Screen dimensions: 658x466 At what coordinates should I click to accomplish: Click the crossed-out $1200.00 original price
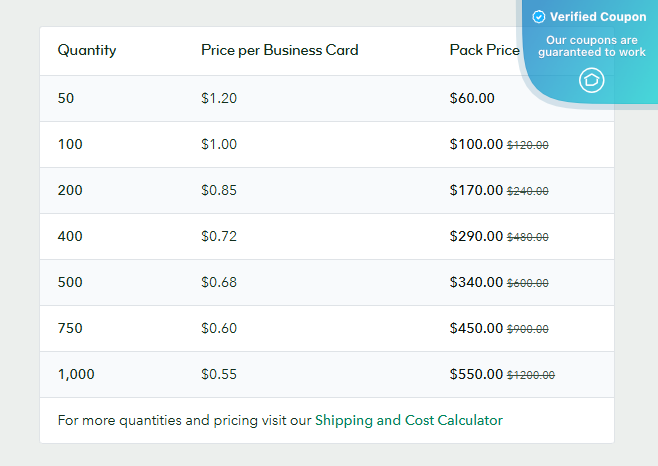[x=531, y=375]
